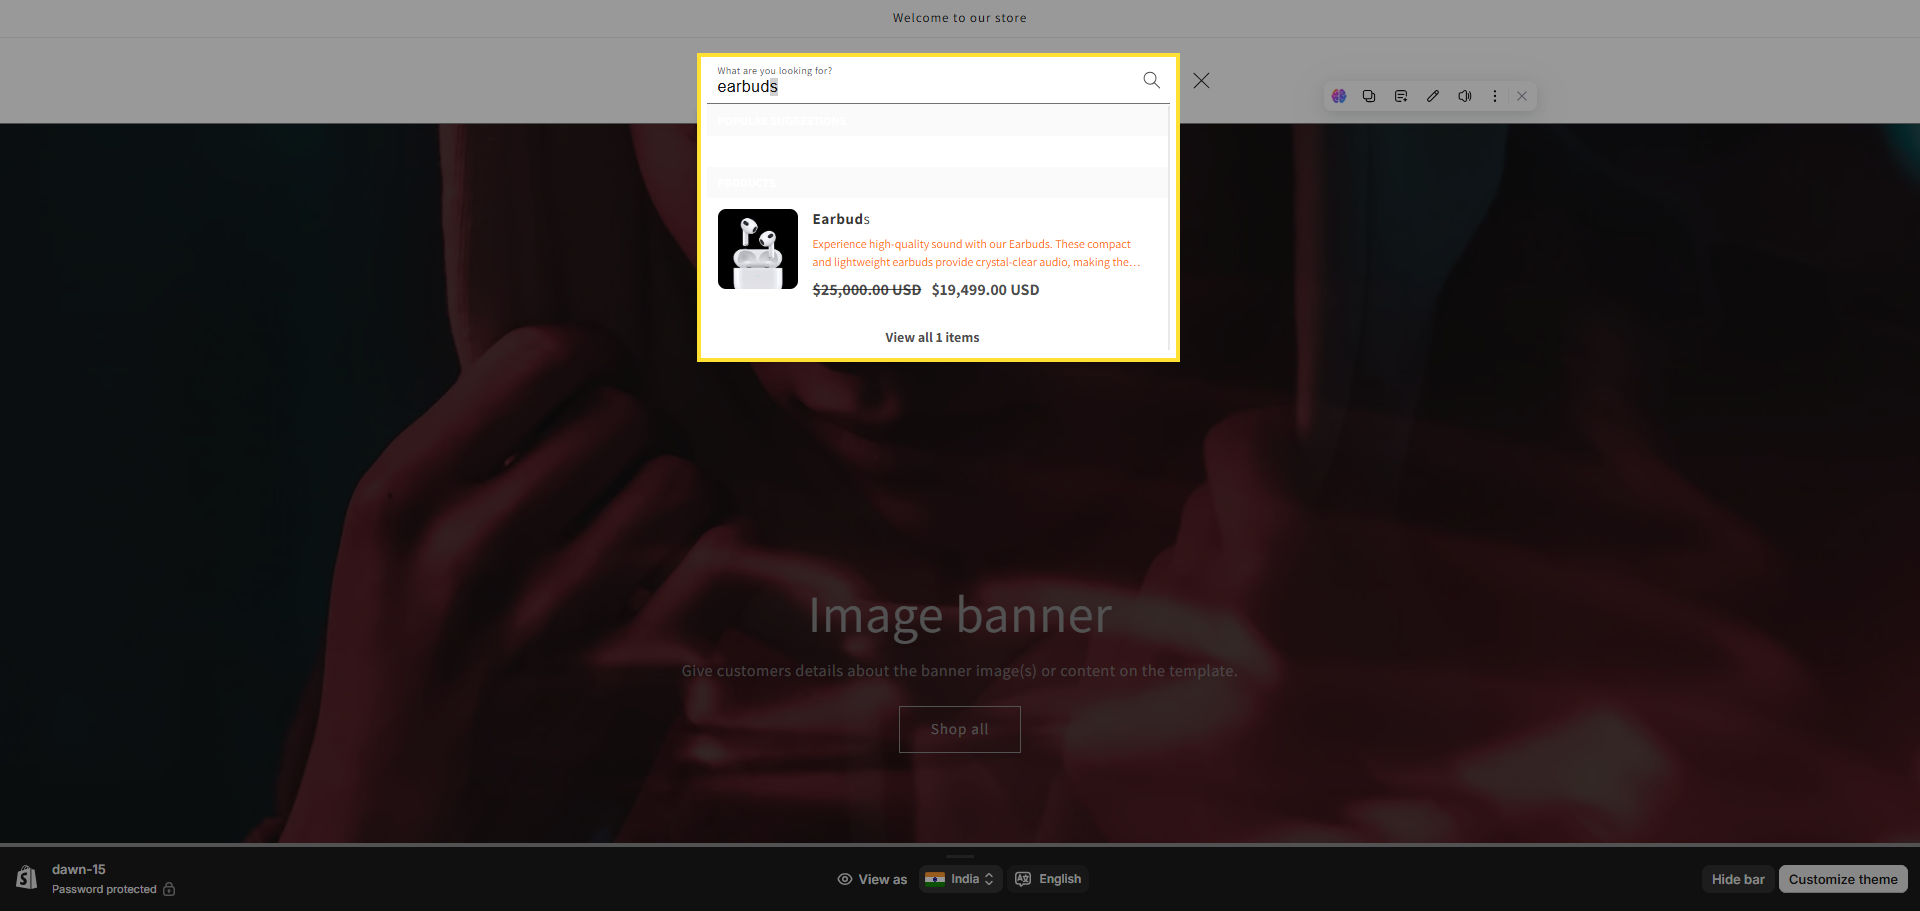Click into the search field containing earbuds
This screenshot has width=1920, height=911.
(x=920, y=86)
